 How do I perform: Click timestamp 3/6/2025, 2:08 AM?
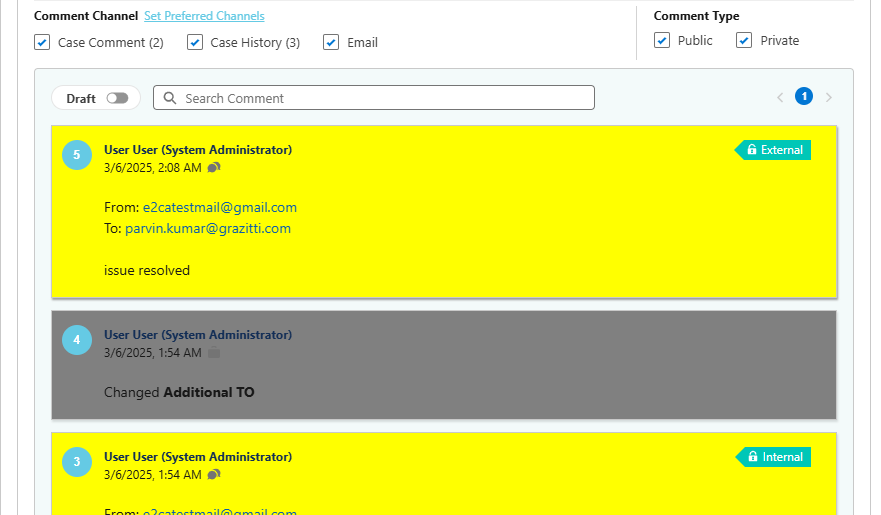point(153,168)
